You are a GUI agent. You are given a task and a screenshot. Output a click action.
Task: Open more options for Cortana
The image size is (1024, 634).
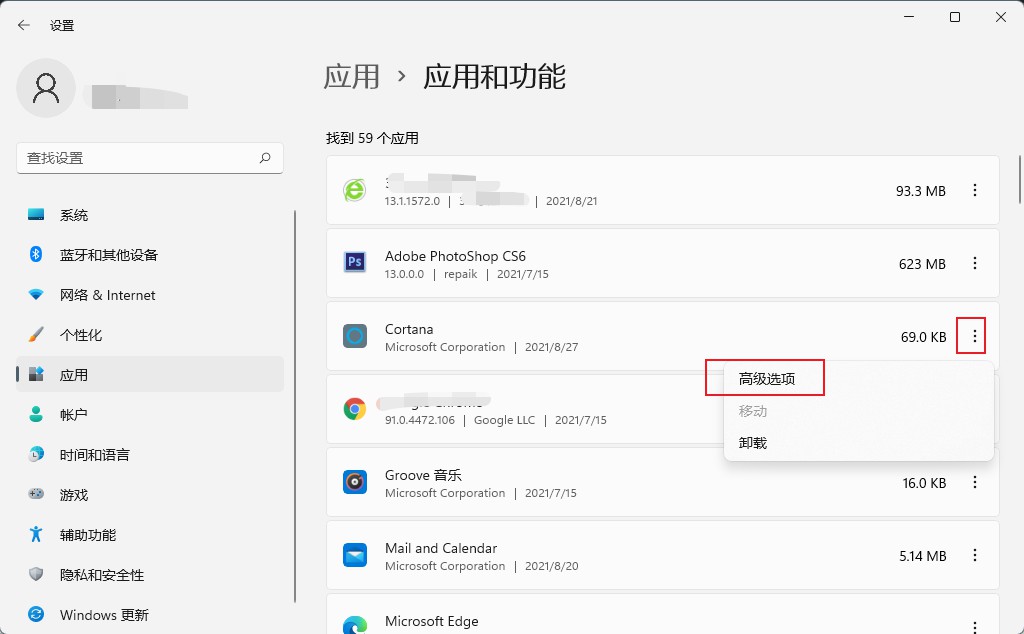974,336
